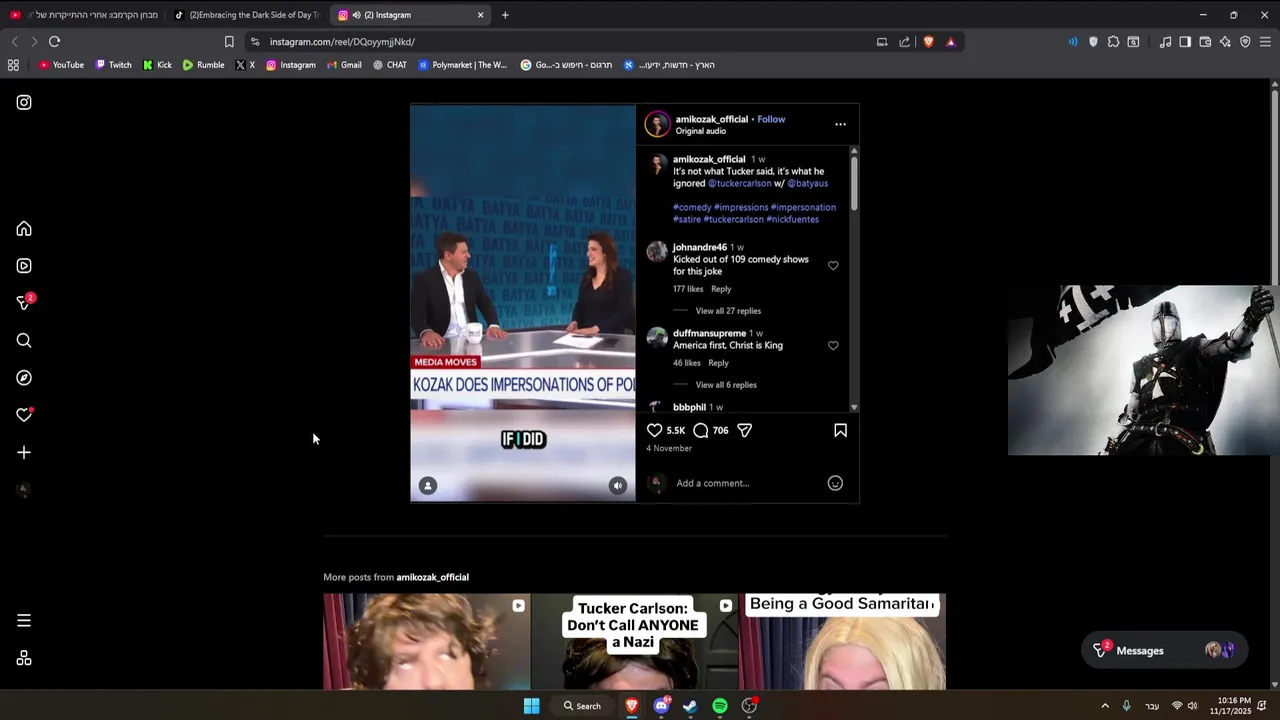Open the #nickfuentes hashtag
This screenshot has width=1280, height=720.
click(x=793, y=220)
